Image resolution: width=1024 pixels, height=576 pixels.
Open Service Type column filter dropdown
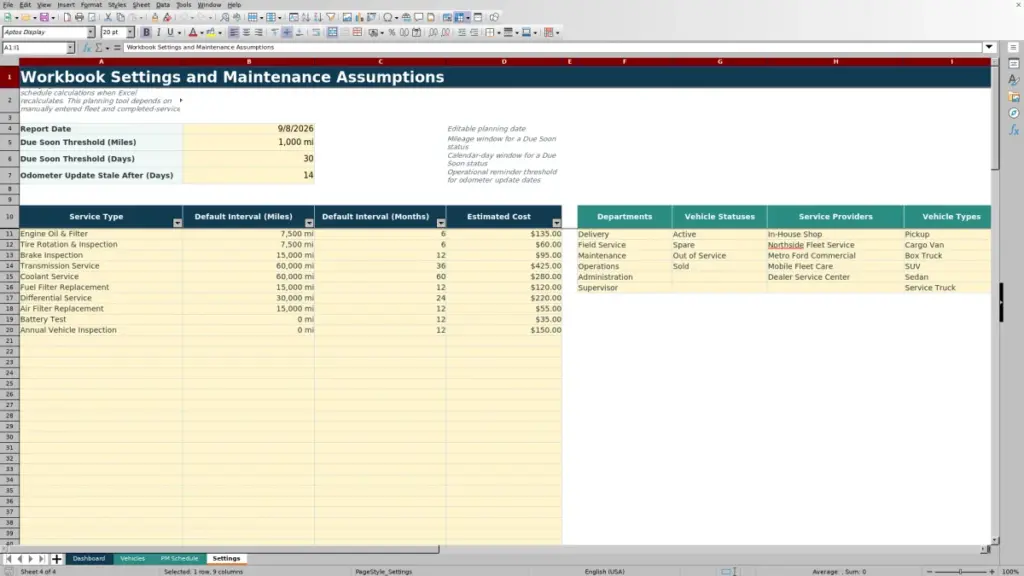[177, 223]
